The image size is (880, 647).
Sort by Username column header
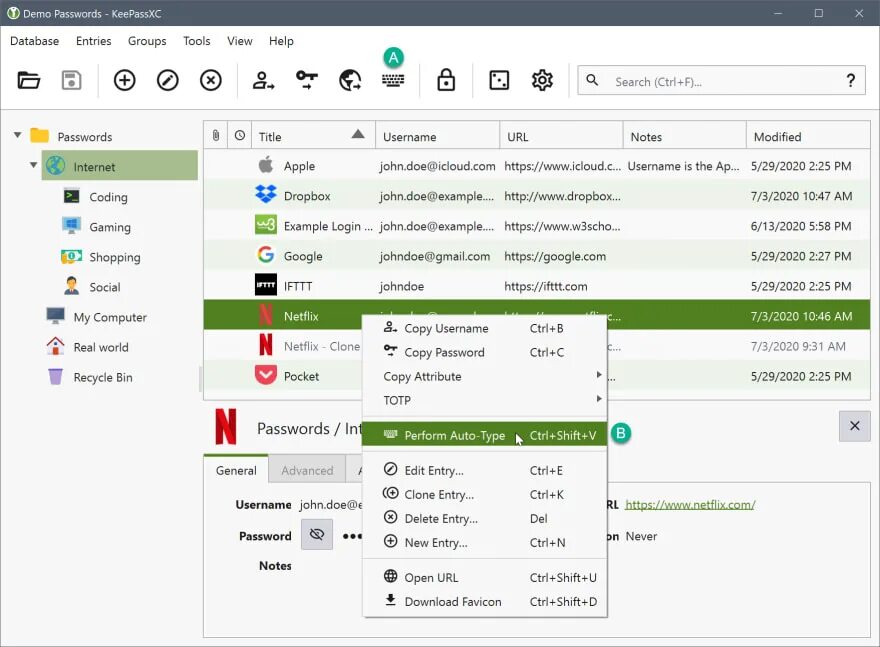(437, 136)
